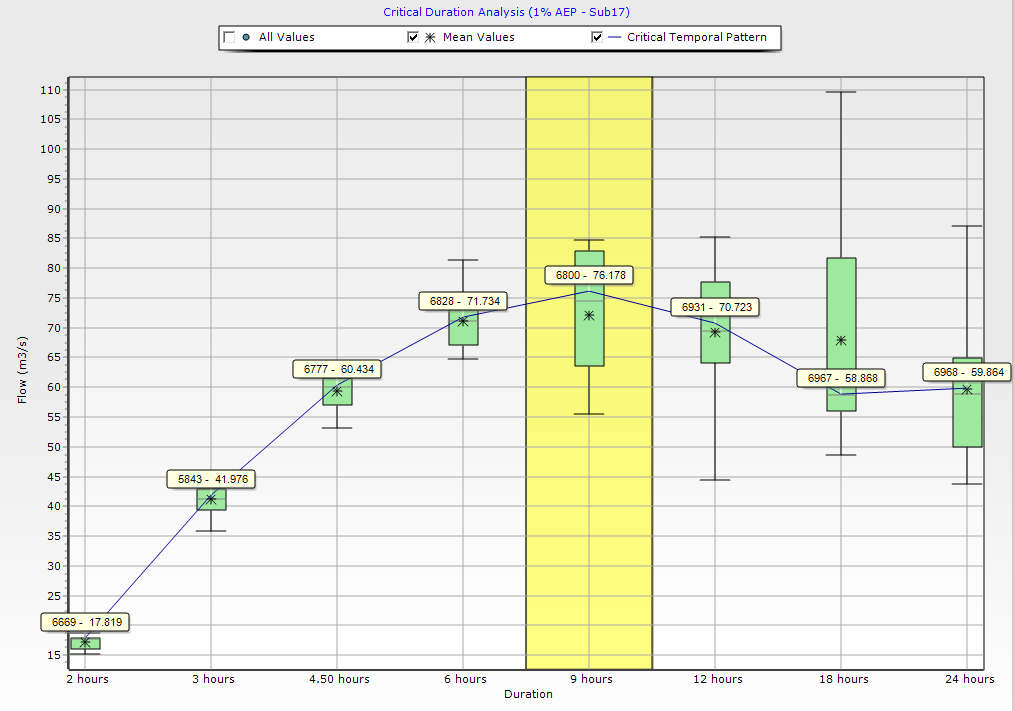Select the data label 6669 - 17.819
This screenshot has height=711, width=1014.
click(85, 622)
